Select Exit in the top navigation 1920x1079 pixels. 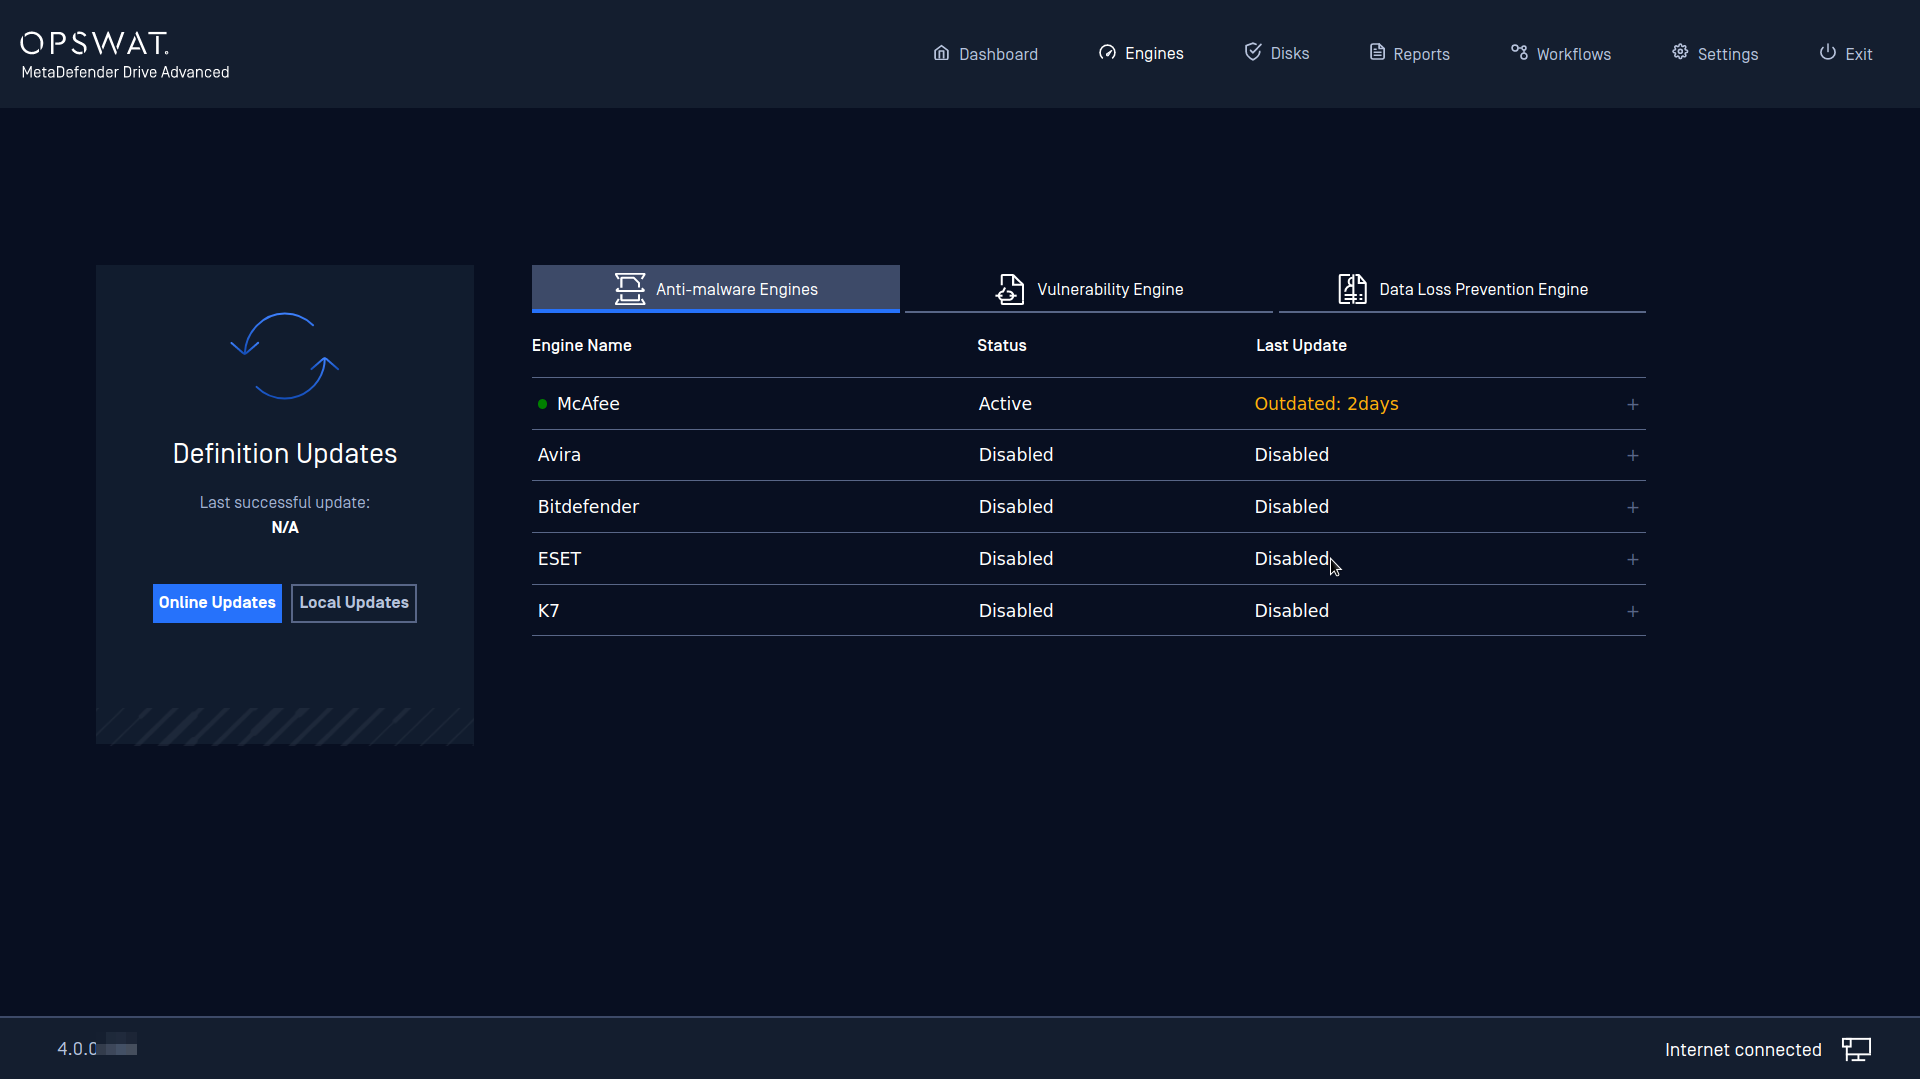point(1846,54)
